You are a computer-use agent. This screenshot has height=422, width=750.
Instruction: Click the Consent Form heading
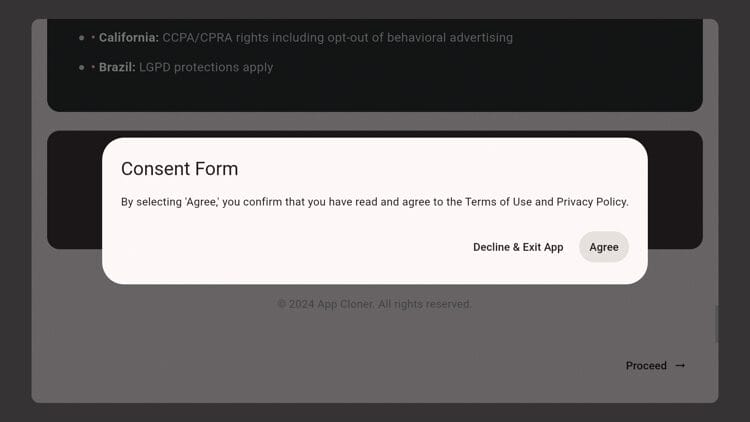click(179, 169)
